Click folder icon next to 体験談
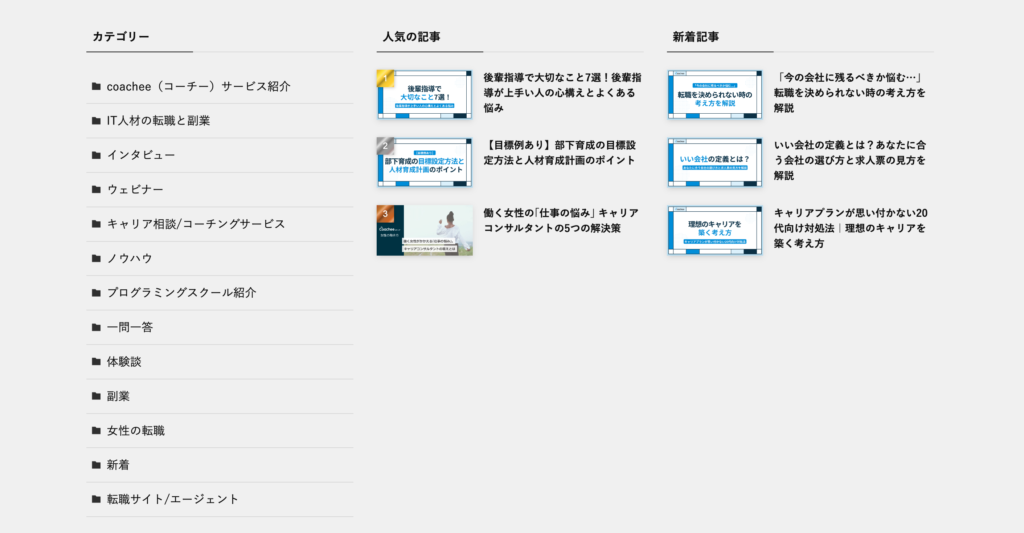Viewport: 1024px width, 533px height. click(x=96, y=362)
